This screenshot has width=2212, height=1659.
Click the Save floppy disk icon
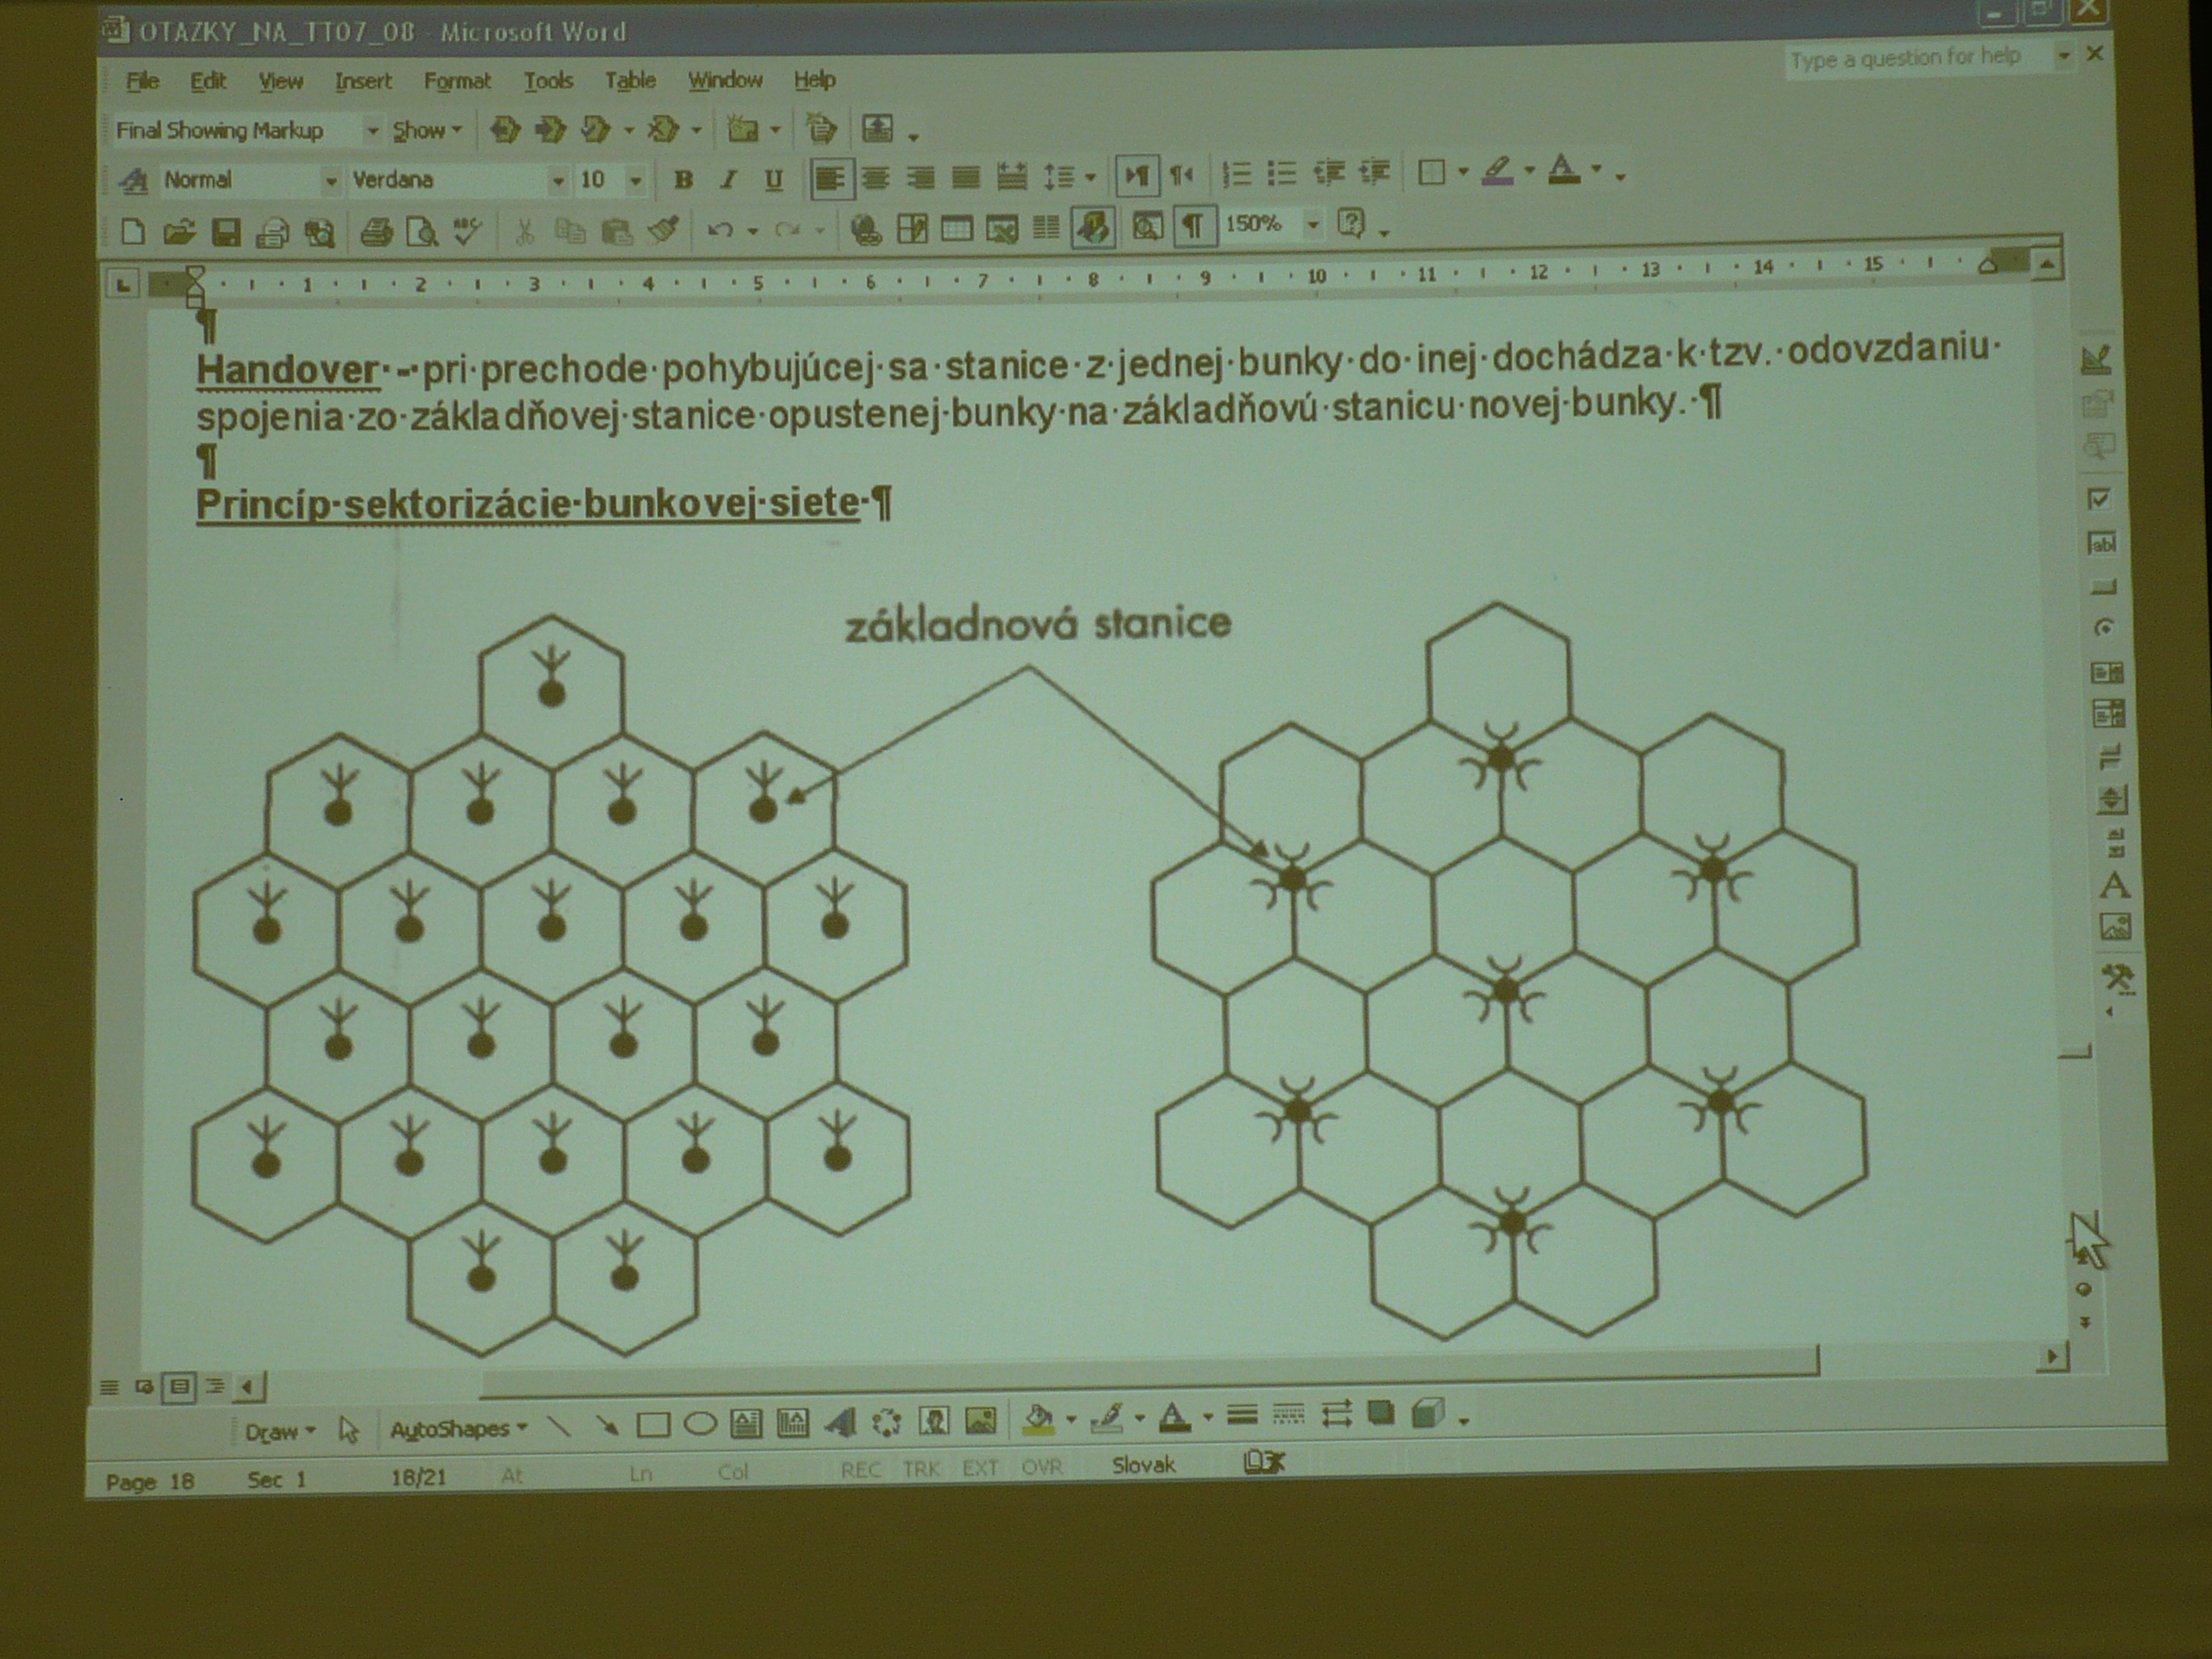226,233
